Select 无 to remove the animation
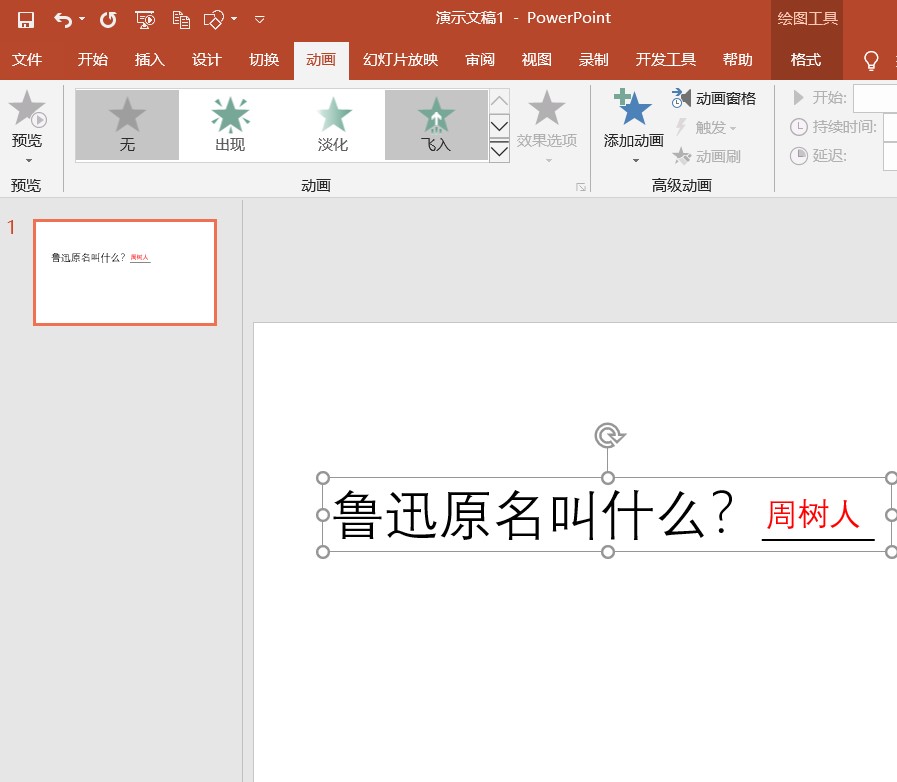Viewport: 897px width, 782px height. (x=126, y=120)
